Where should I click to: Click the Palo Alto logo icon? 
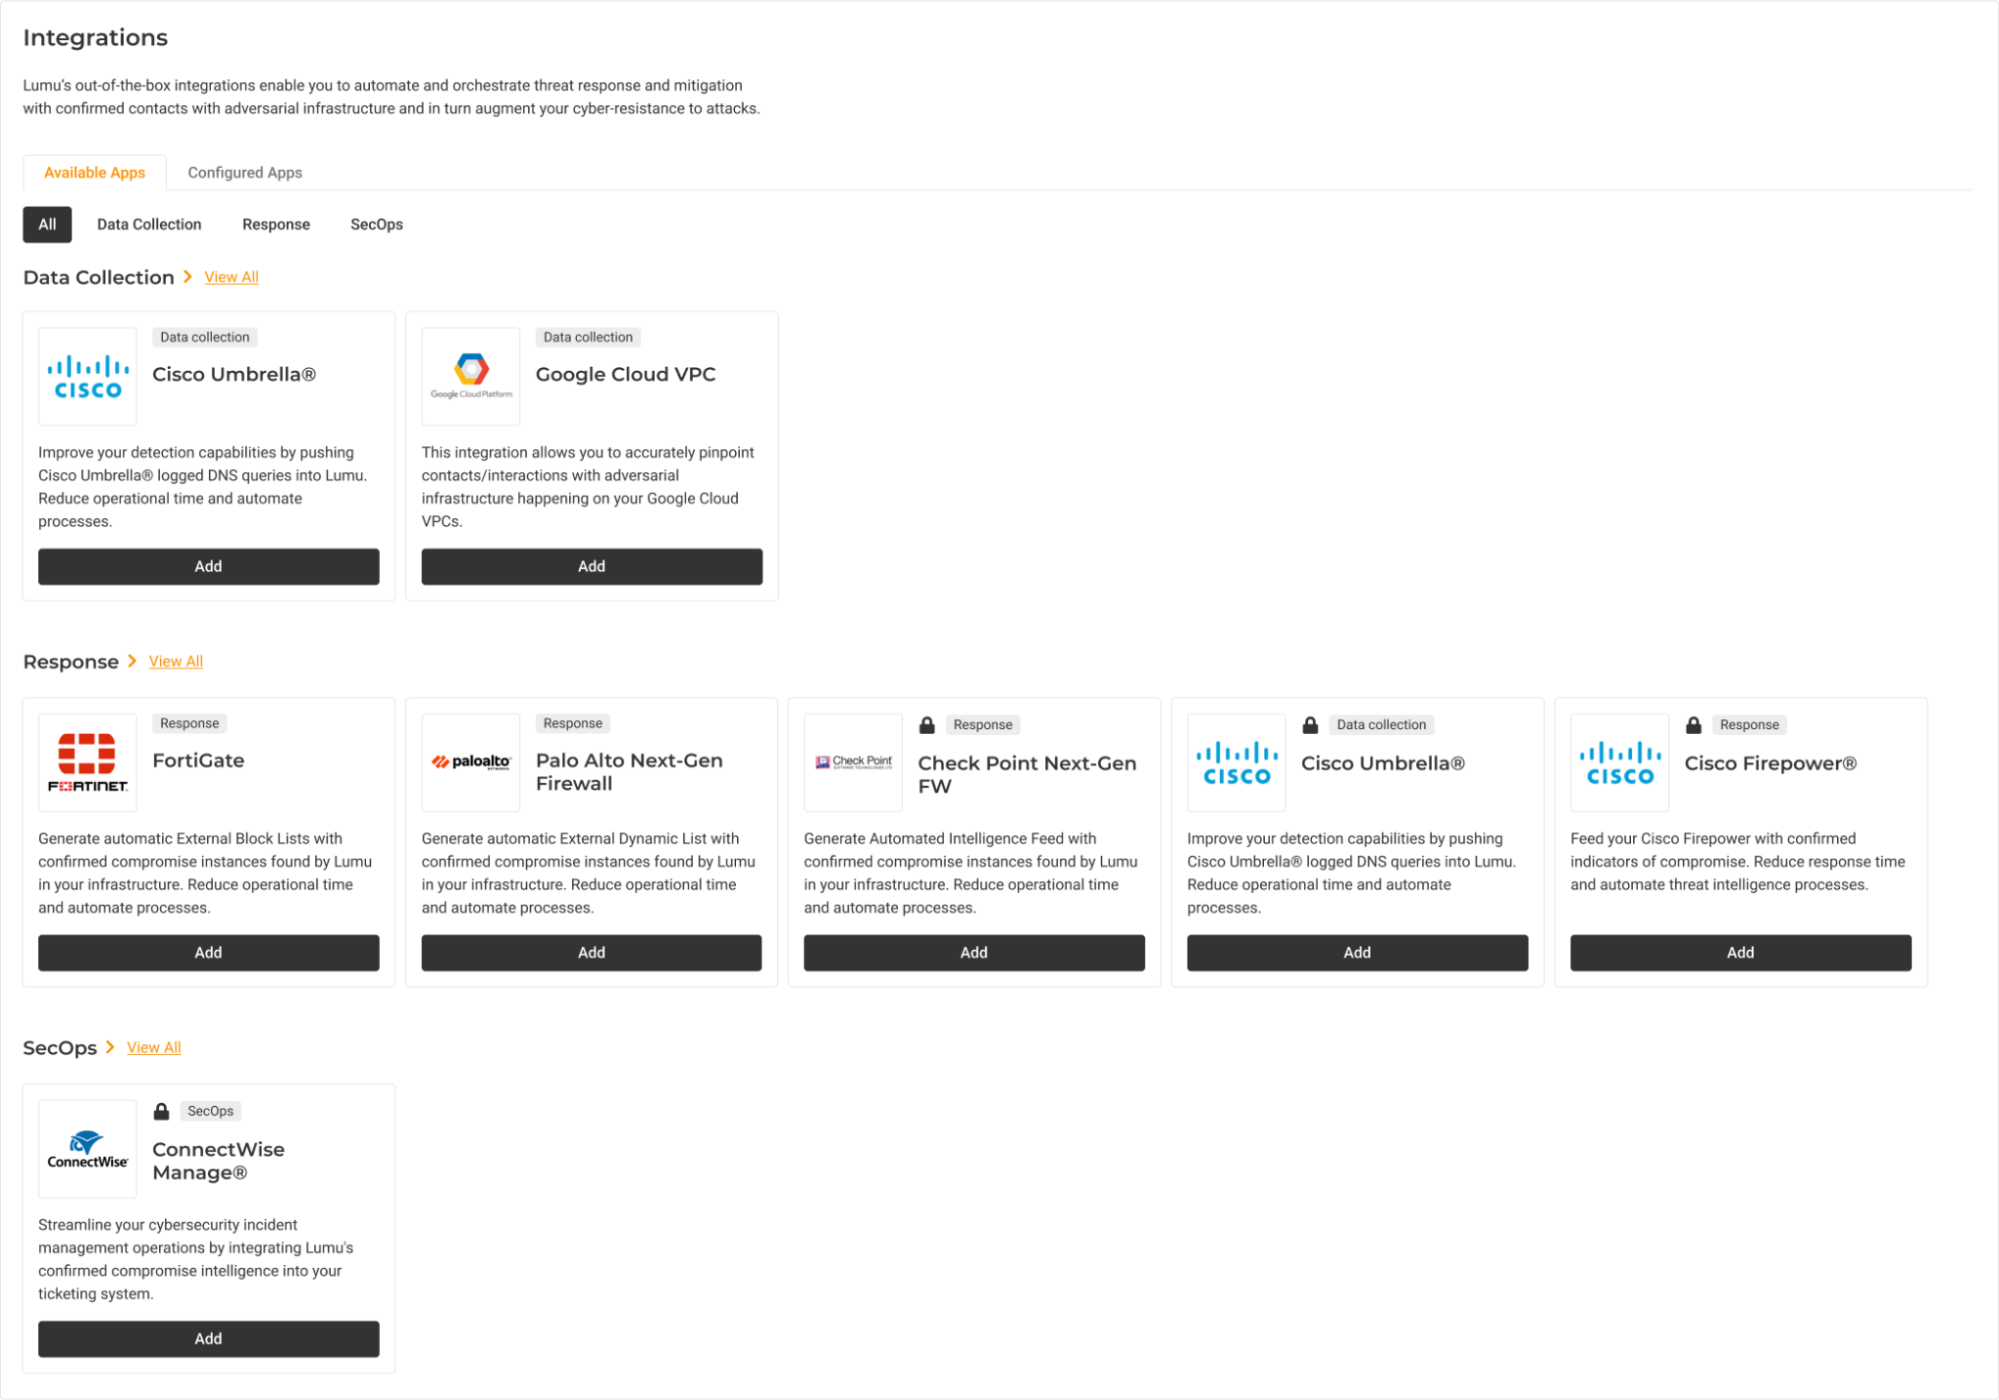(x=471, y=762)
